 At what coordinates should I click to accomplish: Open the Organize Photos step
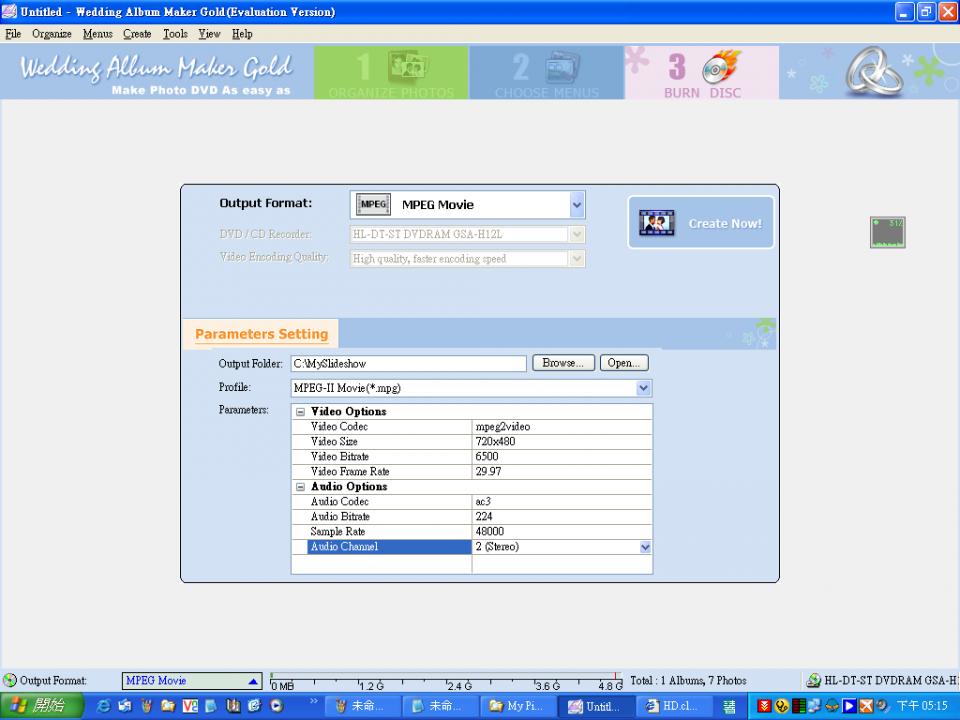pyautogui.click(x=391, y=73)
